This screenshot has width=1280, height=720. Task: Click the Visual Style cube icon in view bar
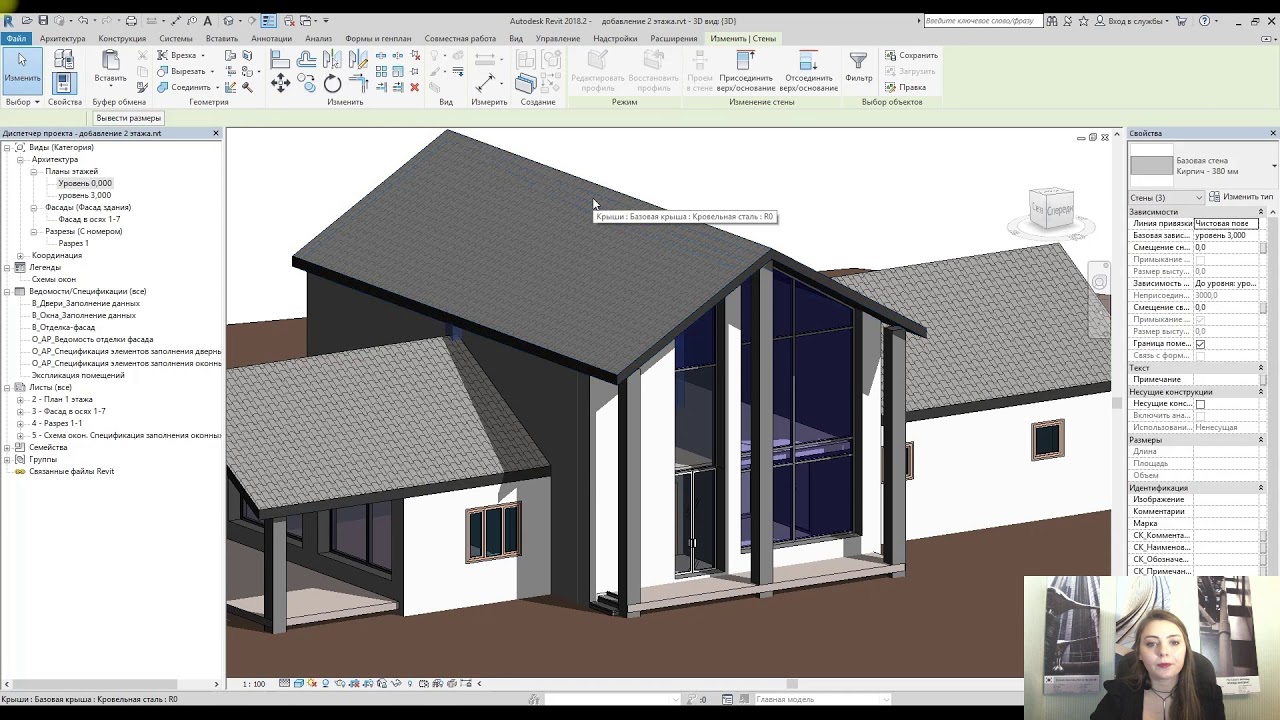[298, 684]
